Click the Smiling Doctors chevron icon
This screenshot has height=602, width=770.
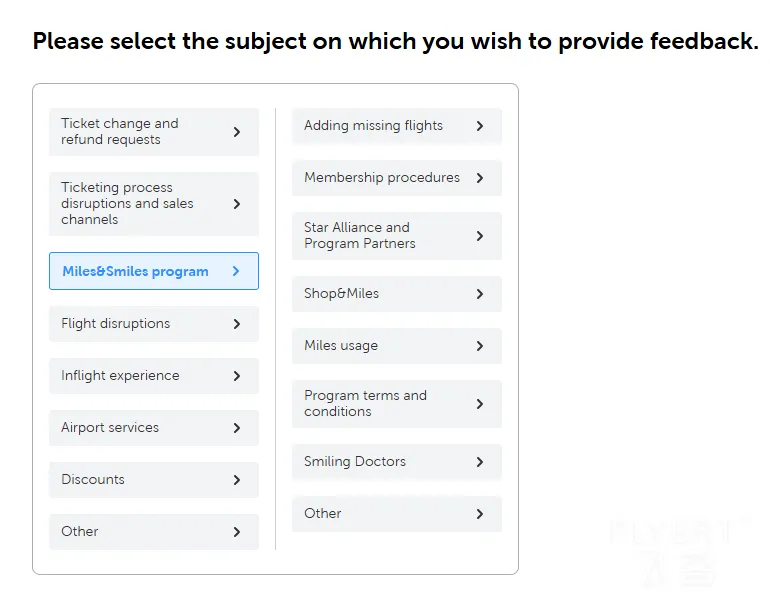coord(480,462)
